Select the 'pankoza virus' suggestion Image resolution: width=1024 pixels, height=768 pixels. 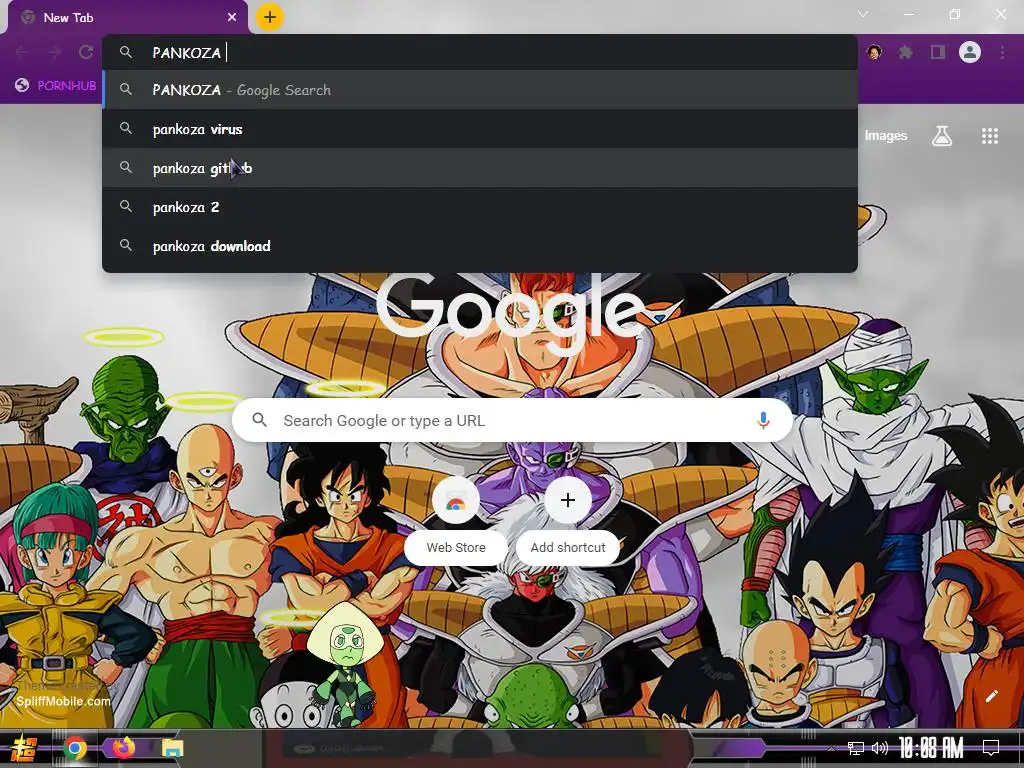480,129
